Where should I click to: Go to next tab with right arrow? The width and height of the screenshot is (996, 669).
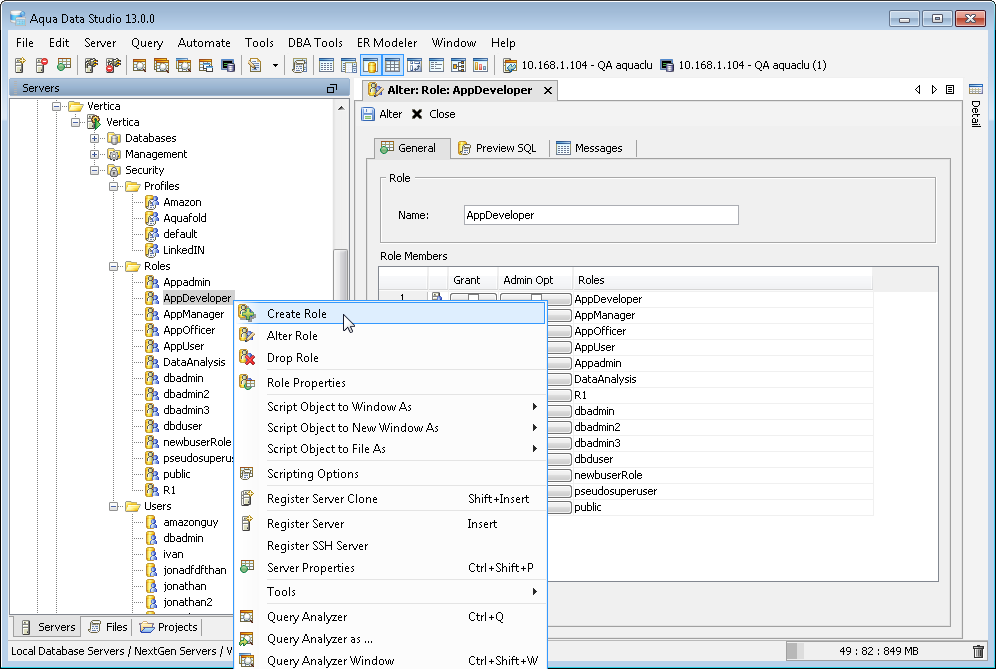pos(934,90)
